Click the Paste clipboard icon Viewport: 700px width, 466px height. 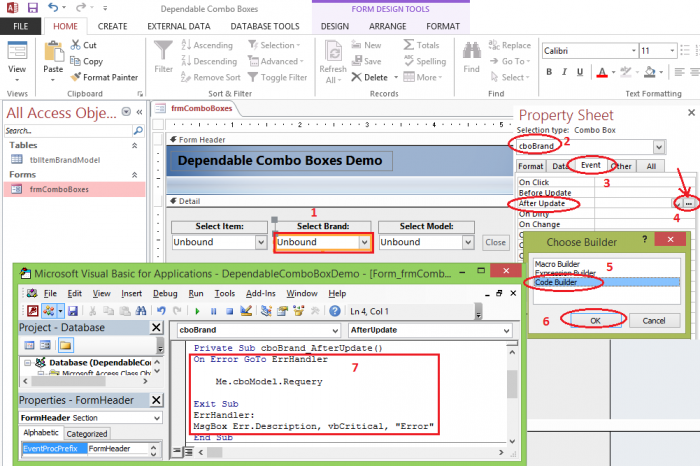pyautogui.click(x=53, y=52)
